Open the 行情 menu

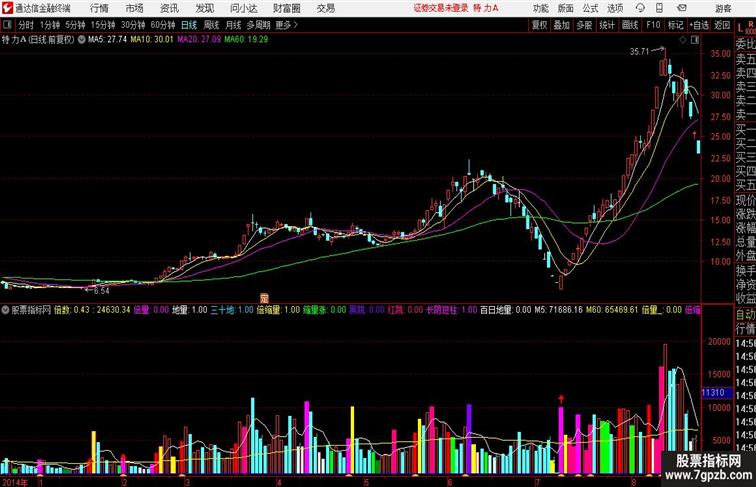click(99, 8)
